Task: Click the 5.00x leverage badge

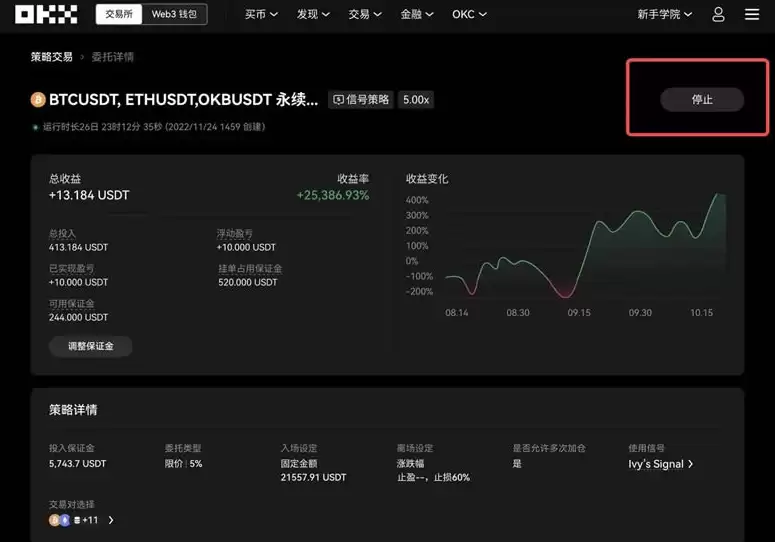Action: click(416, 100)
